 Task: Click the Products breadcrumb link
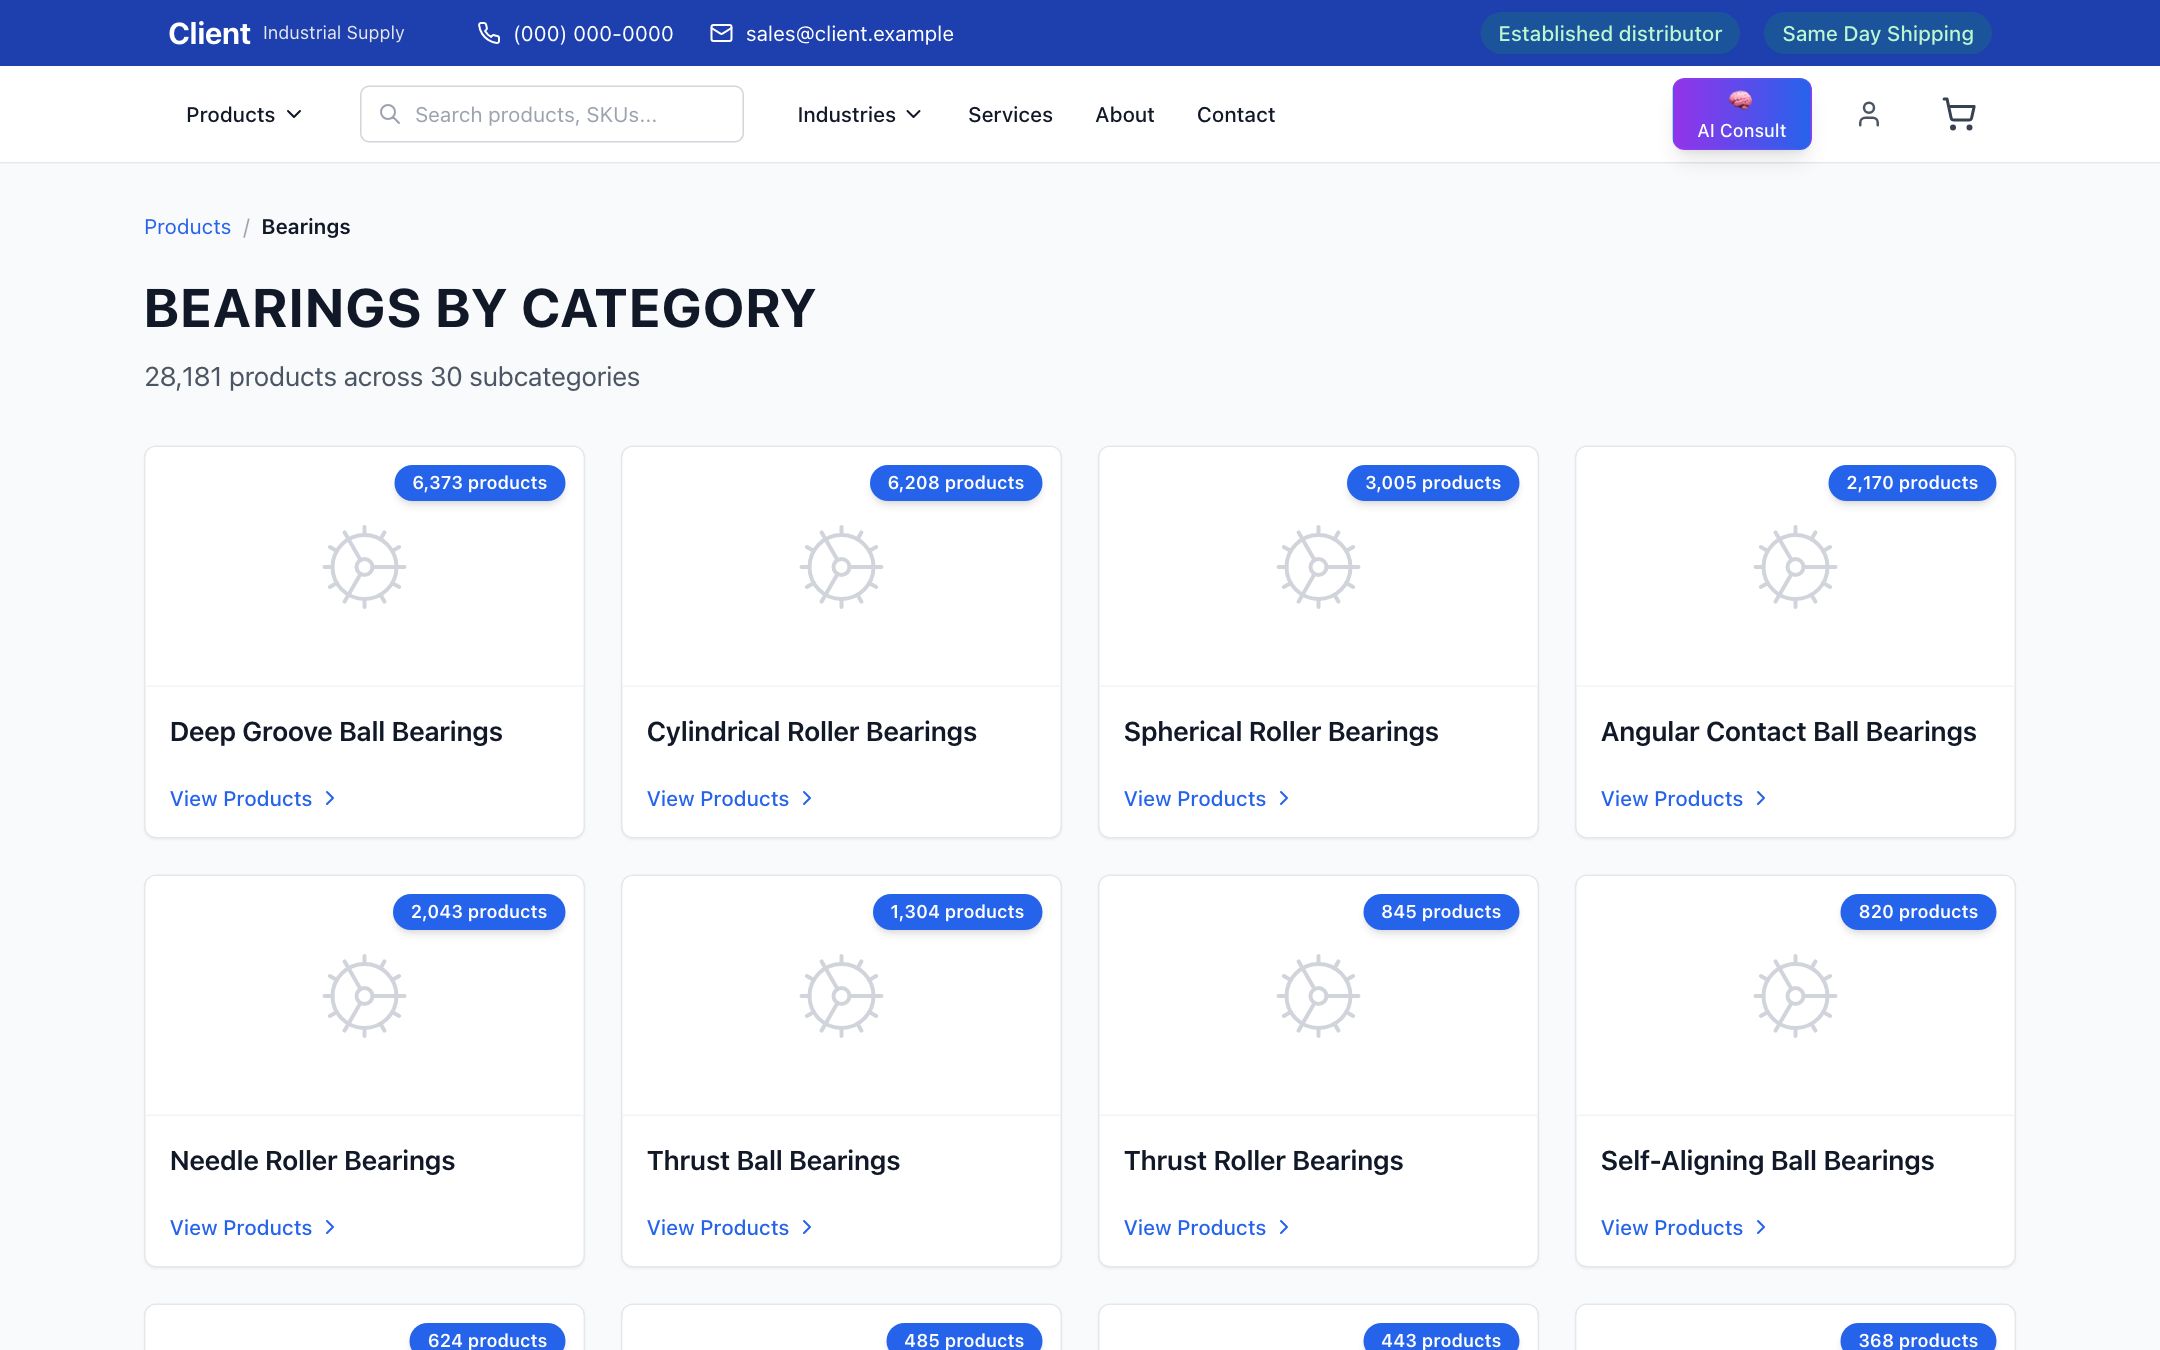[187, 226]
